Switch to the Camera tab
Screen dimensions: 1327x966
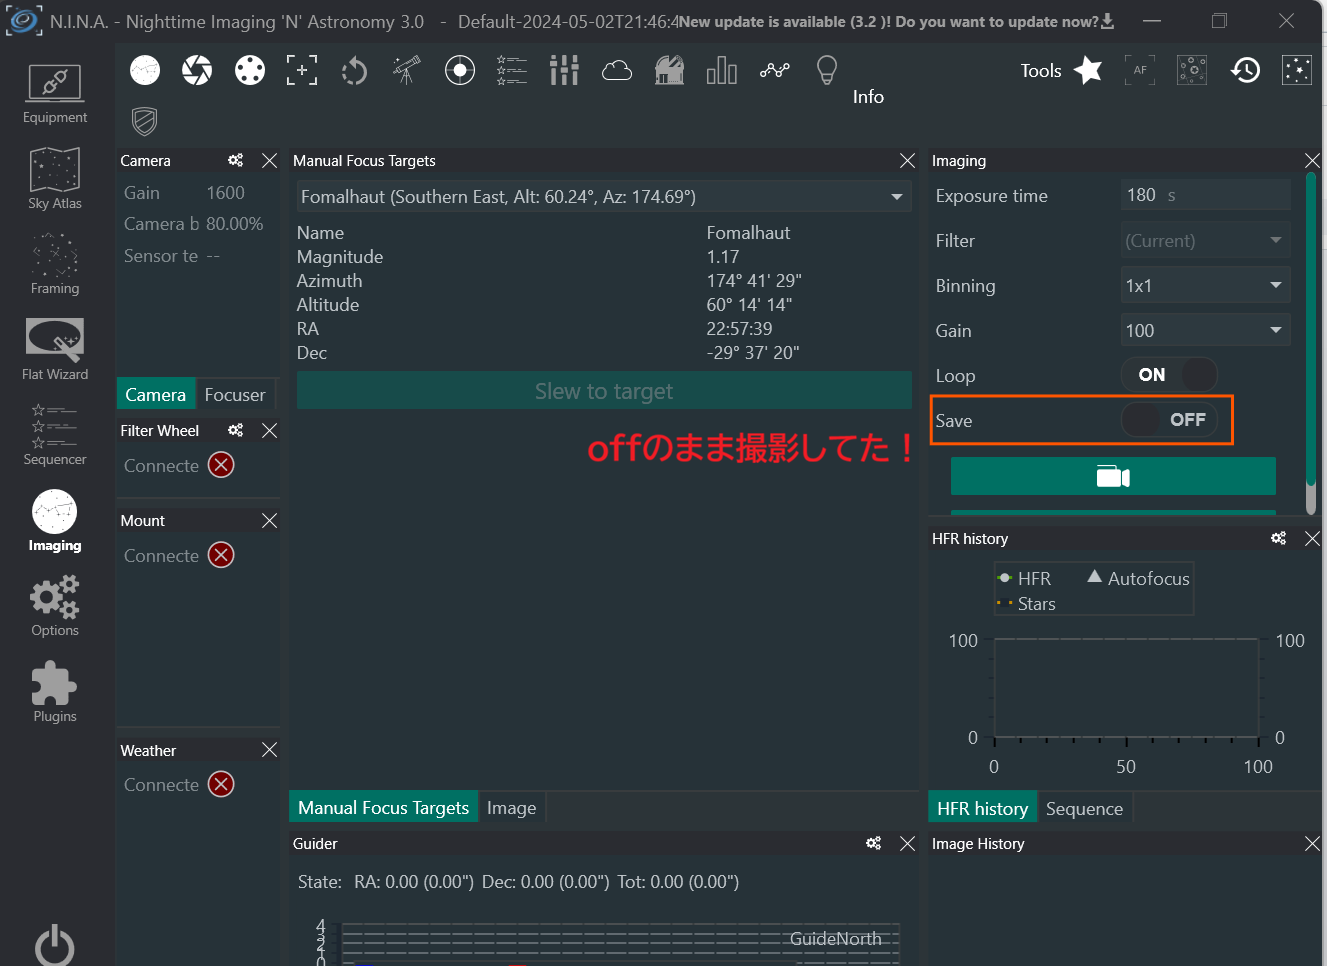[156, 394]
